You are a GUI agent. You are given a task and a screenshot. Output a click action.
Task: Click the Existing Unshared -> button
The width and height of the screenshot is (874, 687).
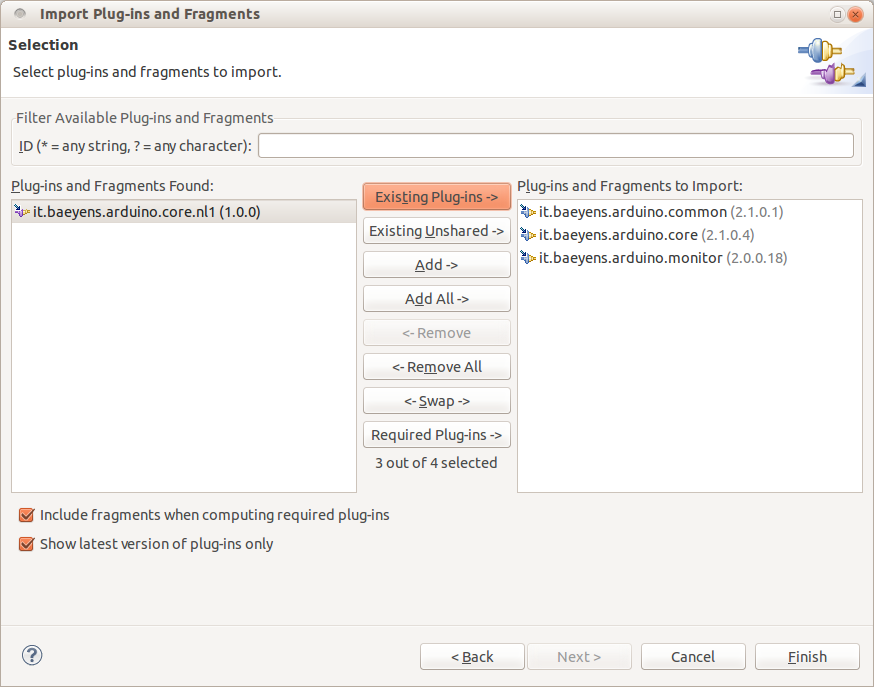pos(436,231)
